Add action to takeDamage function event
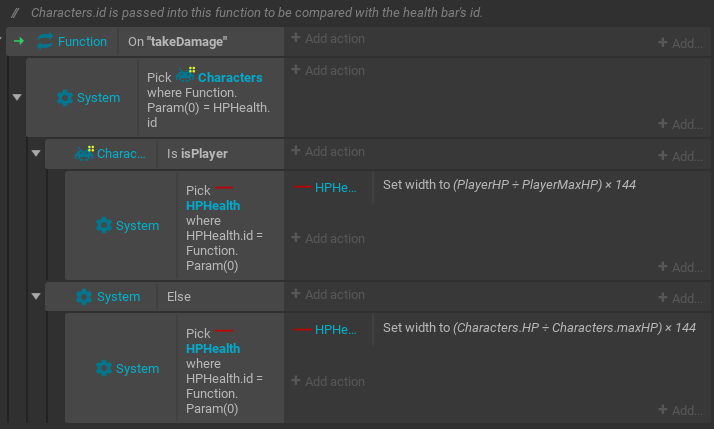 tap(328, 38)
